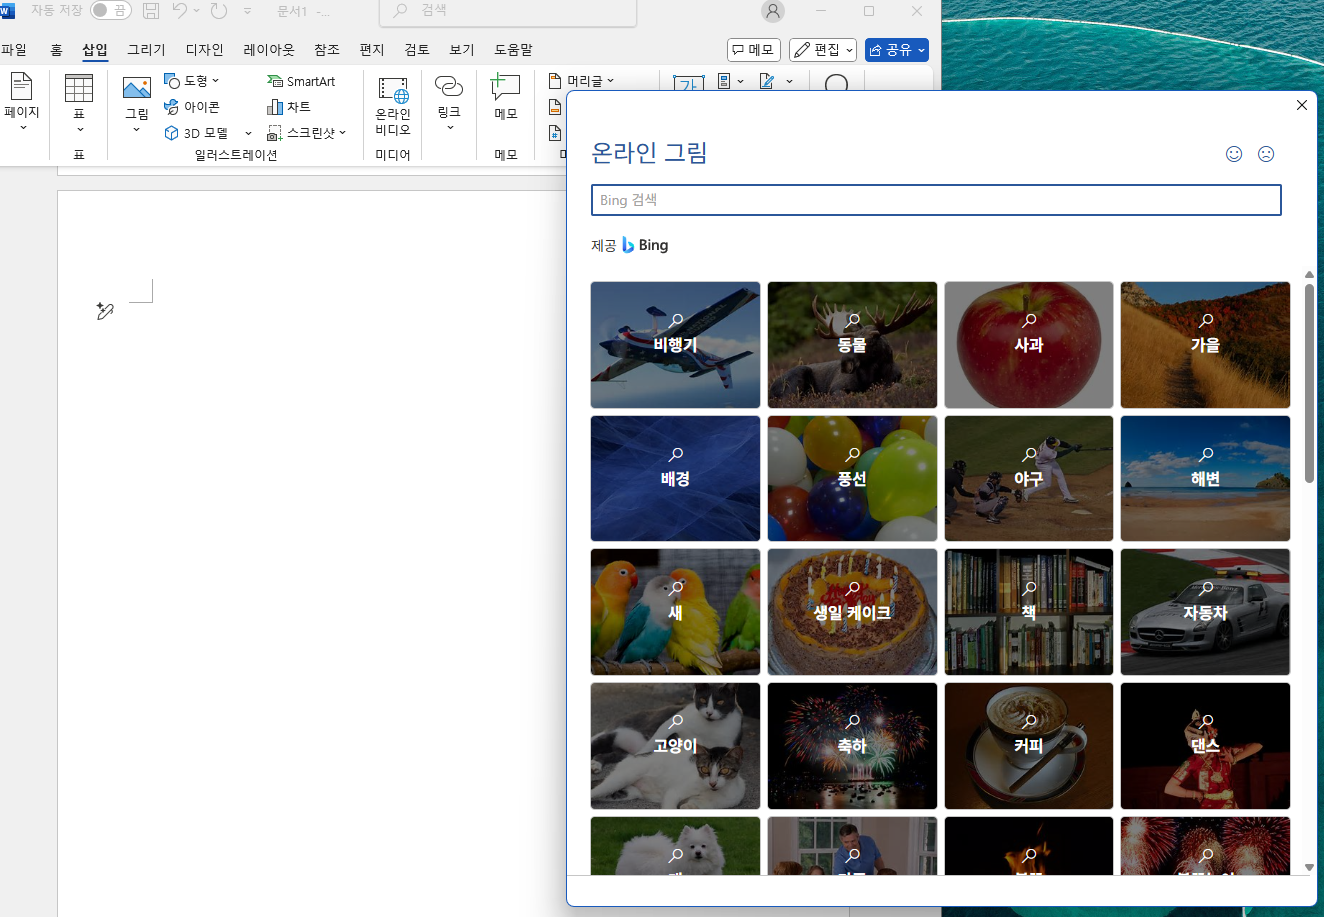Switch to the 그리기 (Draw) tab
Image resolution: width=1324 pixels, height=917 pixels.
click(146, 49)
